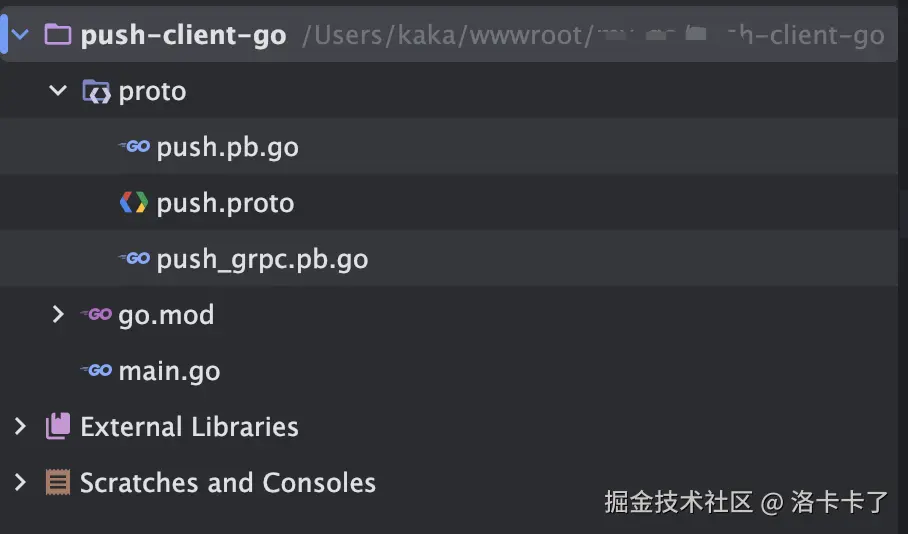
Task: Select the go.mod file name
Action: (166, 315)
